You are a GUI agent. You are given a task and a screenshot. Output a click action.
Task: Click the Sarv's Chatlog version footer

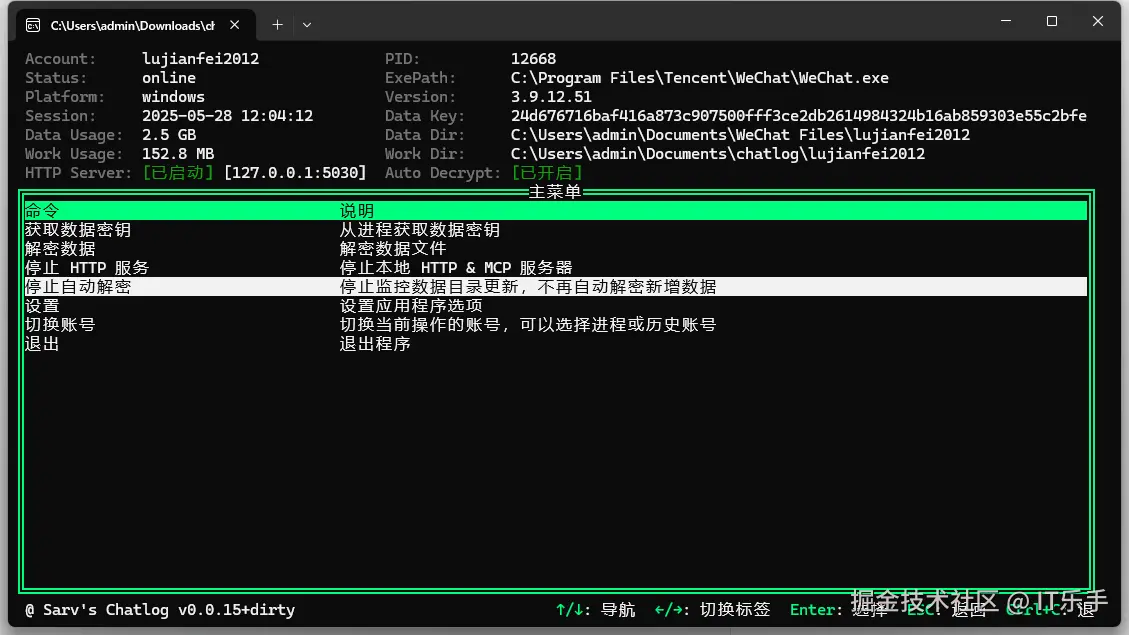tap(160, 610)
